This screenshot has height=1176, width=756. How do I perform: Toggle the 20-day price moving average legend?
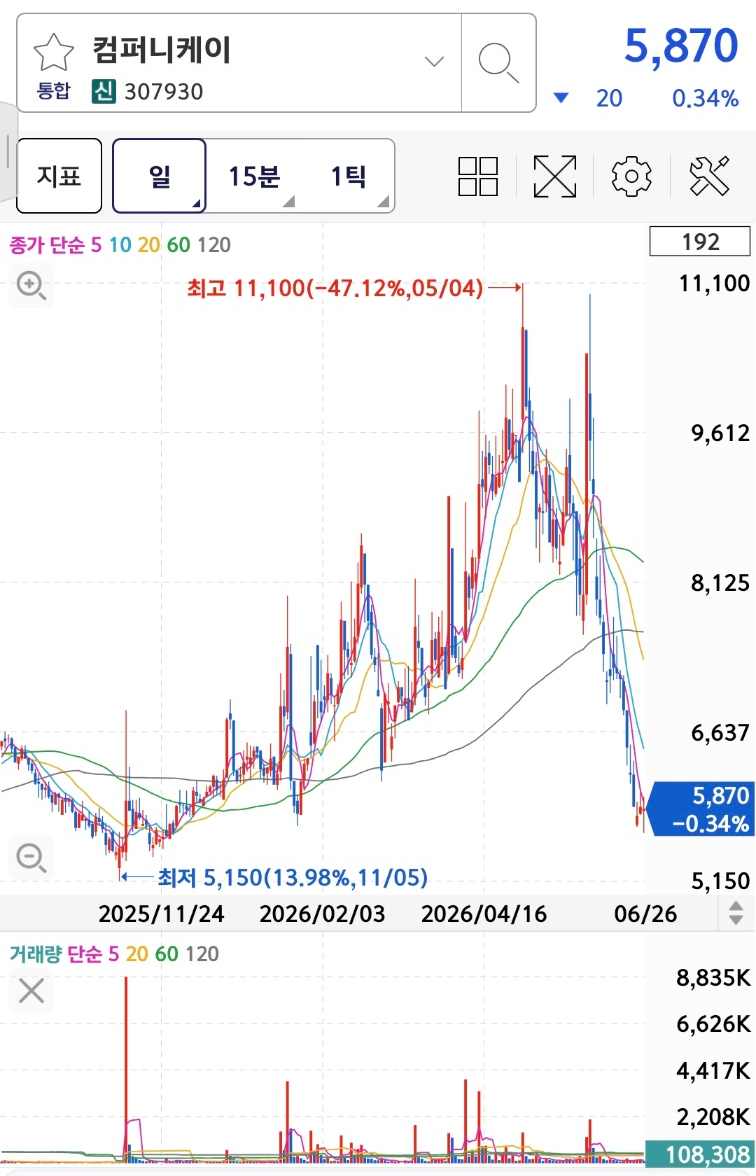pyautogui.click(x=148, y=244)
